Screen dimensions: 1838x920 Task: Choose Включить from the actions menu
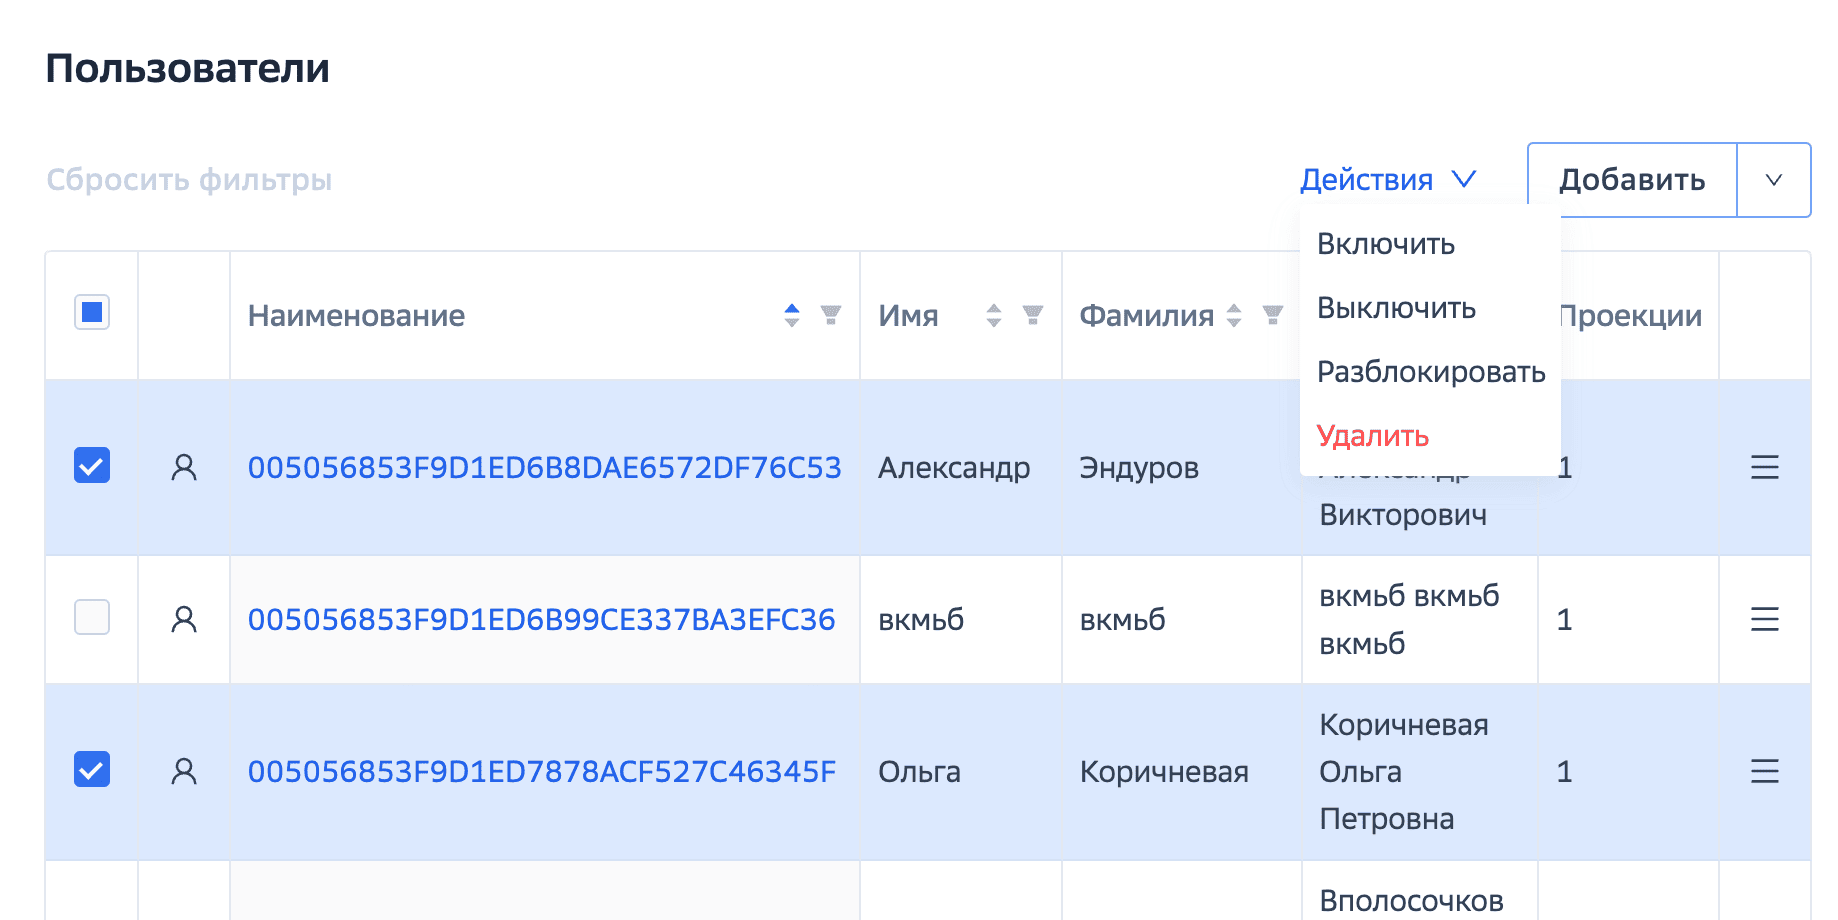[1385, 244]
